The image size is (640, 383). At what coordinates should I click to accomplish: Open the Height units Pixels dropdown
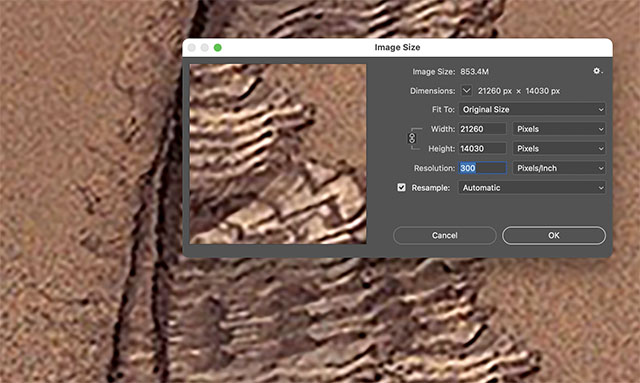[559, 149]
